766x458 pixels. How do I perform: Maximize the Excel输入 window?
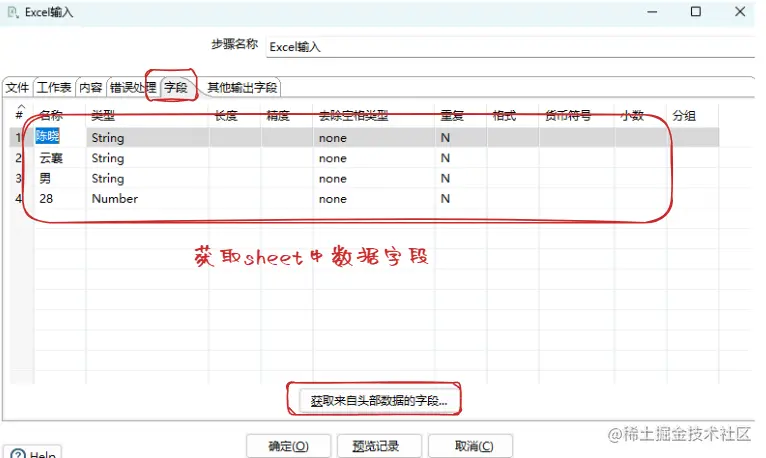[x=696, y=12]
